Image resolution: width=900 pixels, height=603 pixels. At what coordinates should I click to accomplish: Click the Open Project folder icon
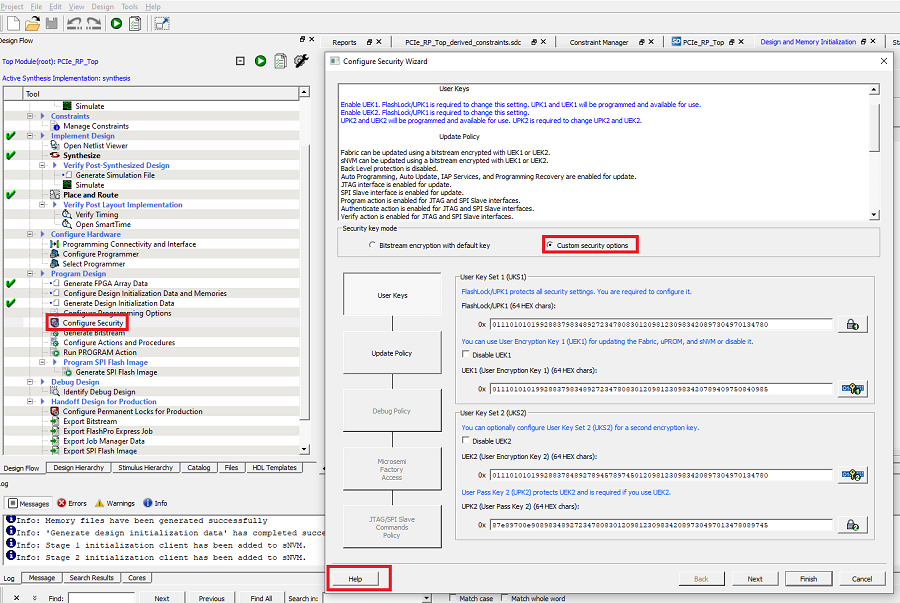coord(32,22)
